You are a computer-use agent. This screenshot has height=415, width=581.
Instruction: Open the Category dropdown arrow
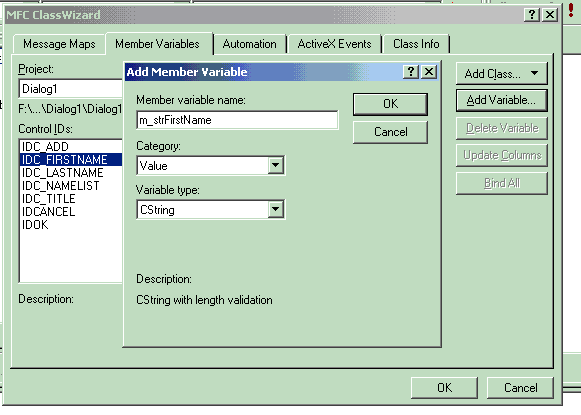point(275,165)
